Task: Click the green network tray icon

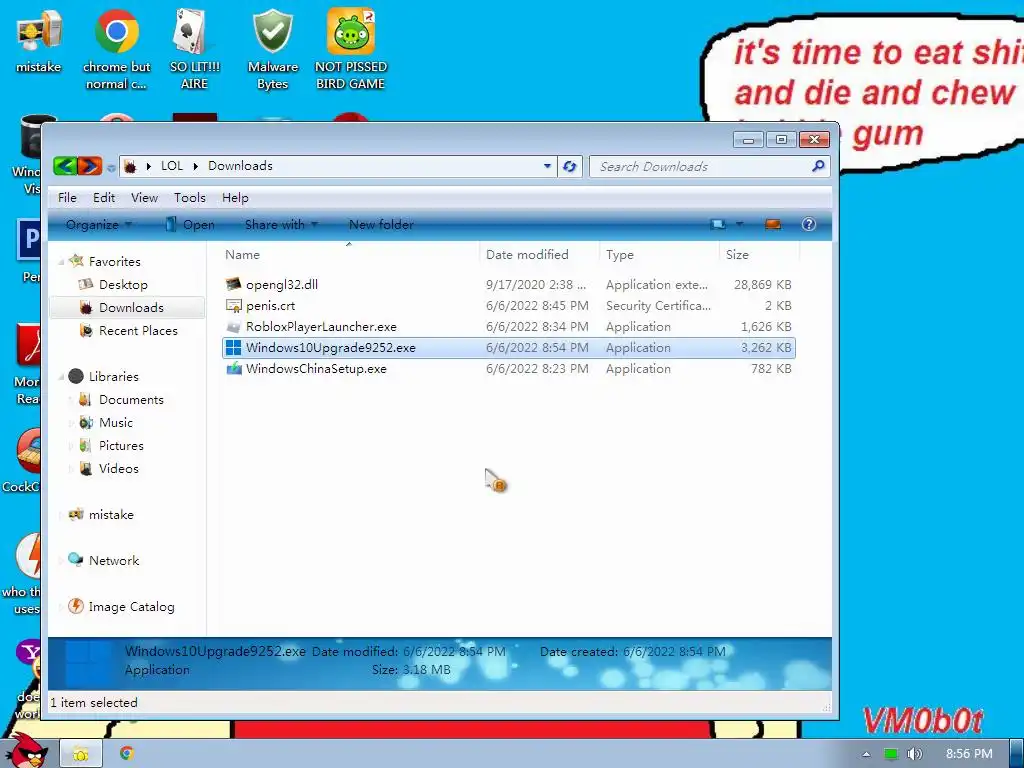Action: point(891,754)
